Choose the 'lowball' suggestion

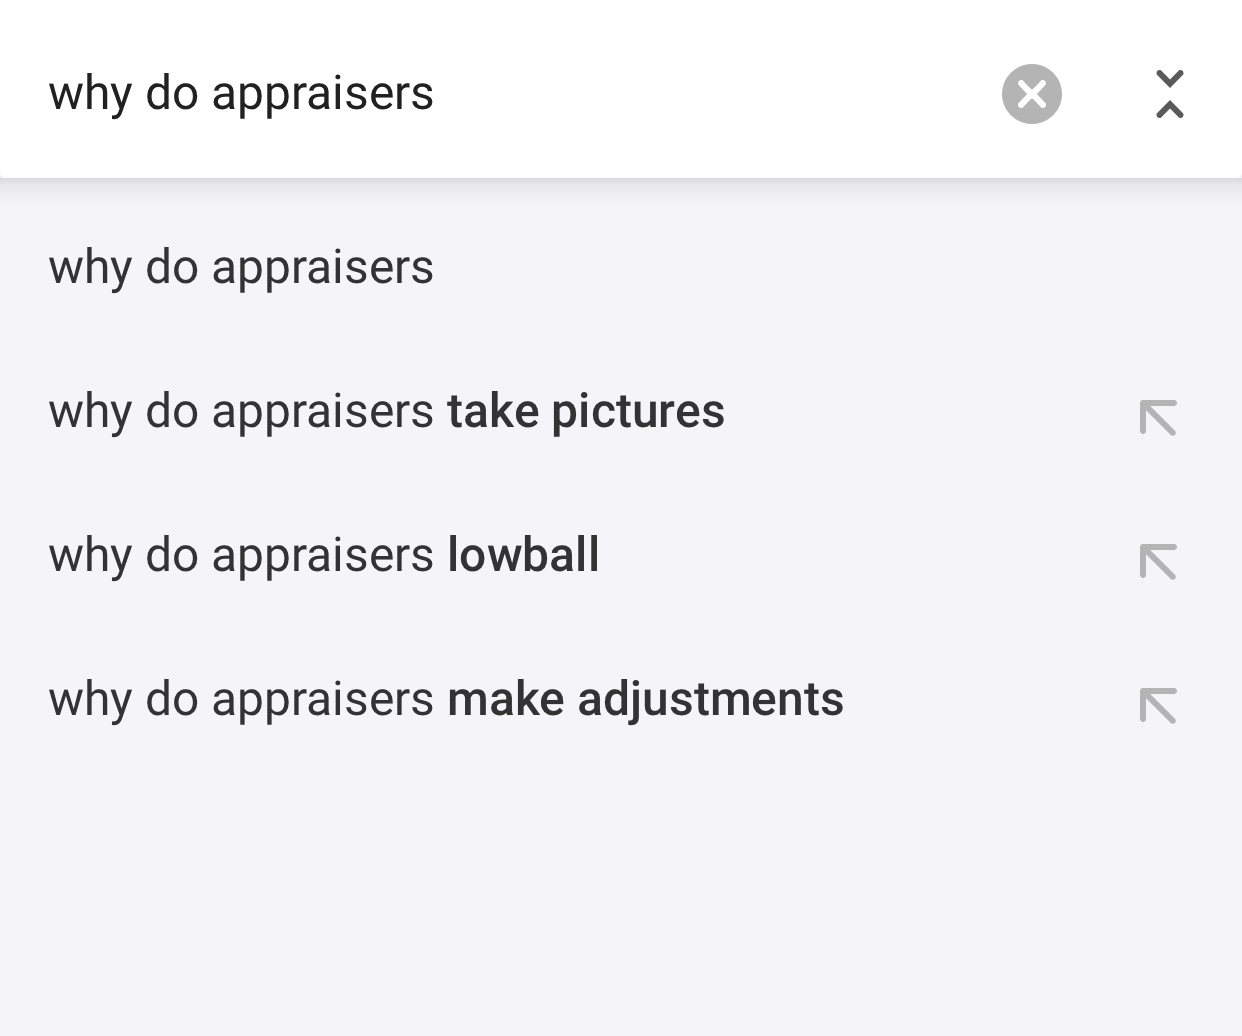[324, 555]
